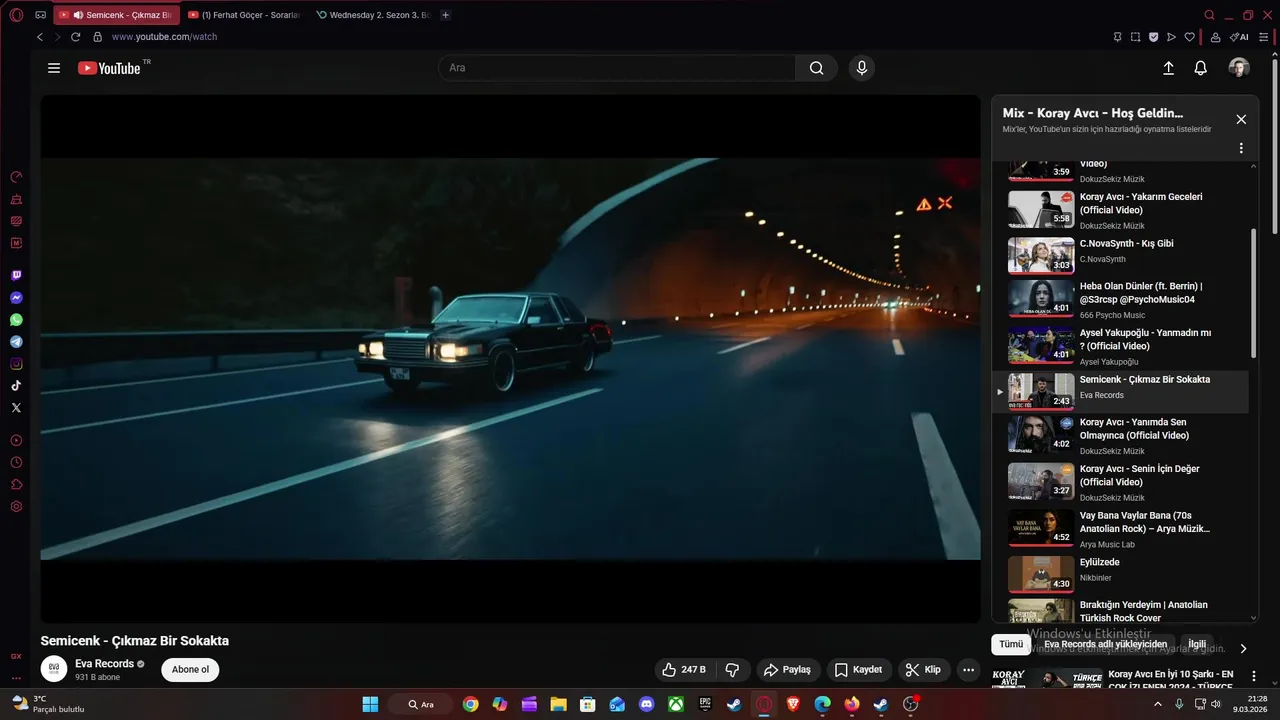Viewport: 1280px width, 720px height.
Task: Show next filter chips with arrow
Action: click(x=1243, y=648)
